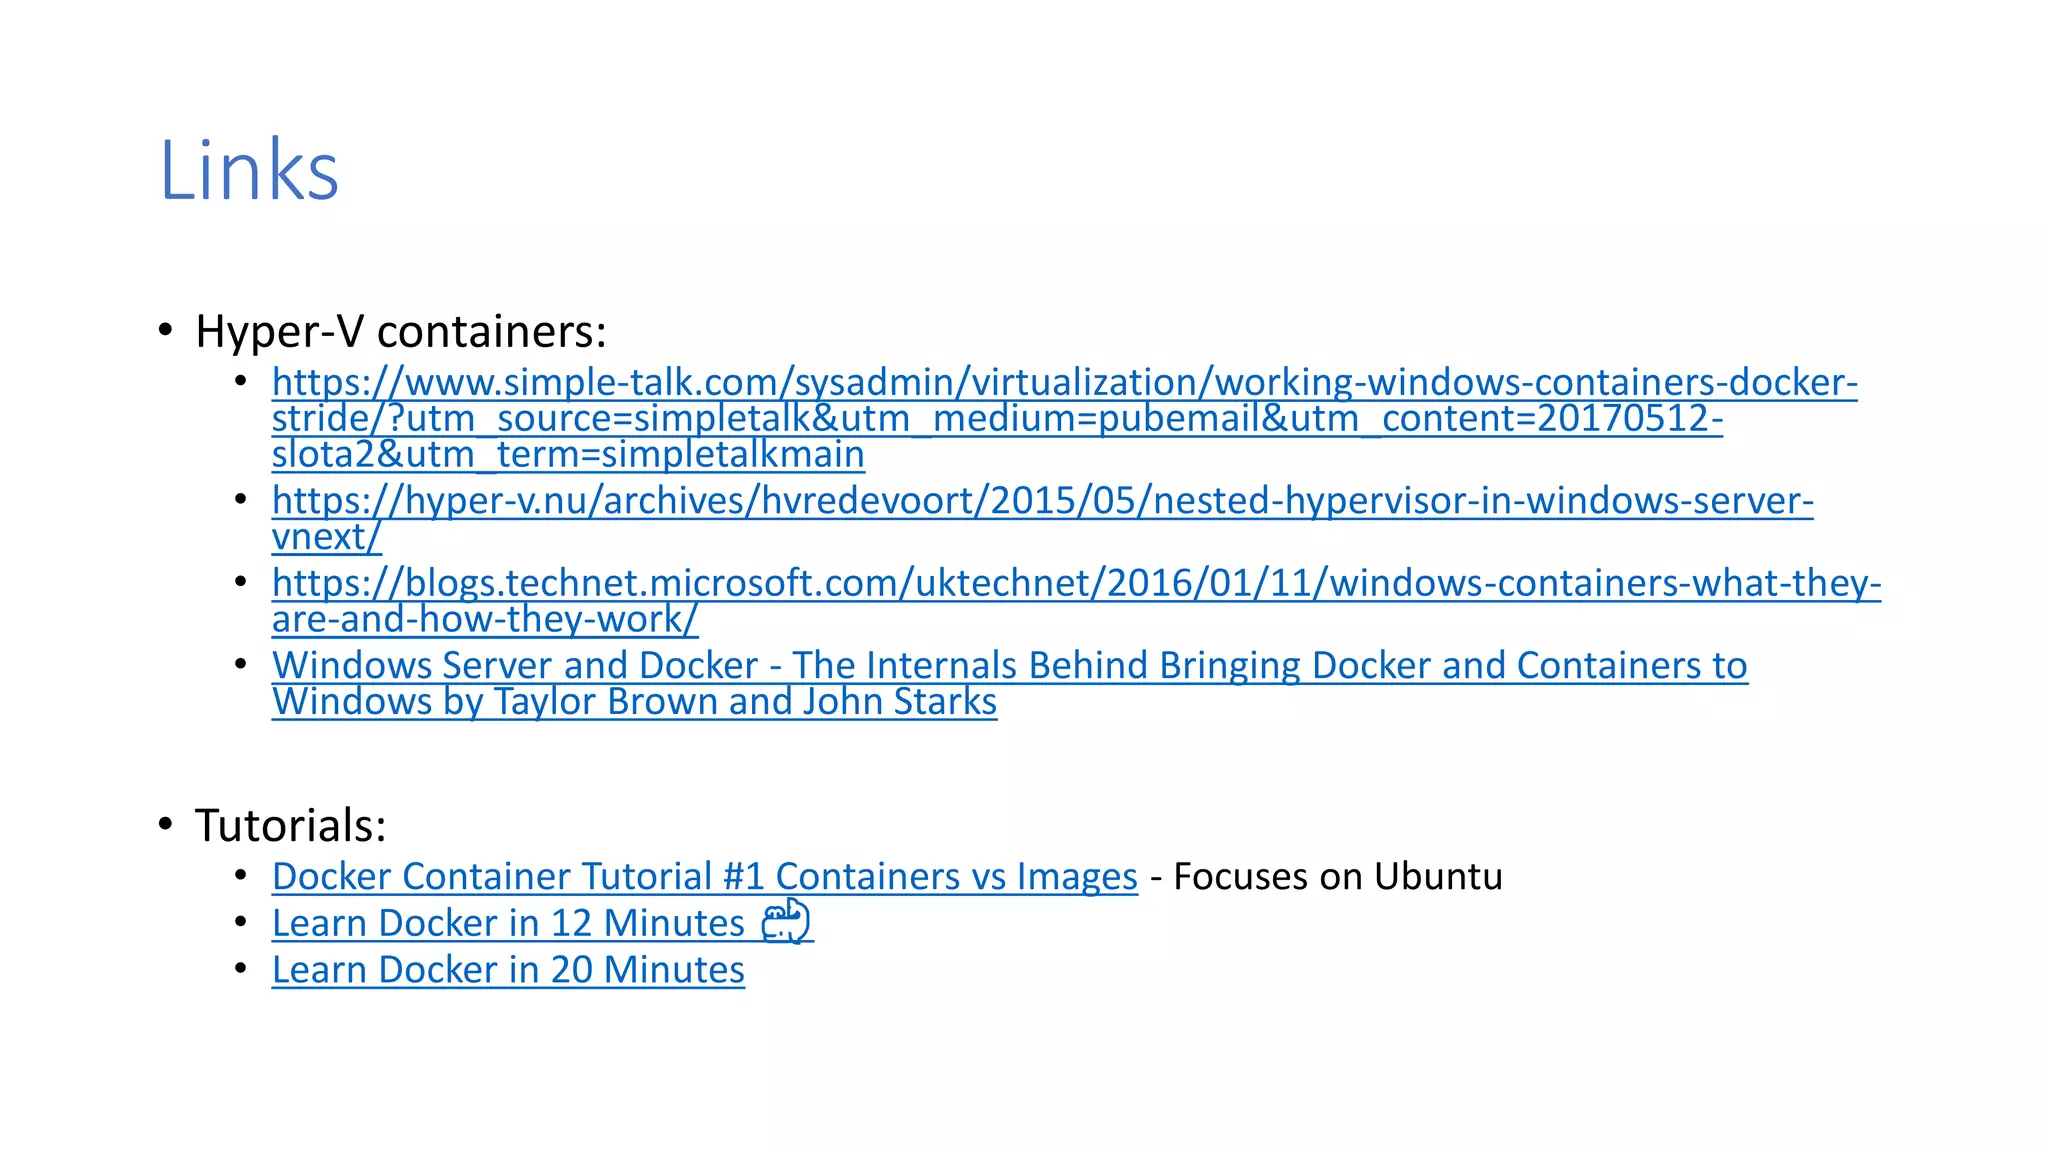
Task: Click the Focuses on Ubuntu note
Action: [1337, 877]
